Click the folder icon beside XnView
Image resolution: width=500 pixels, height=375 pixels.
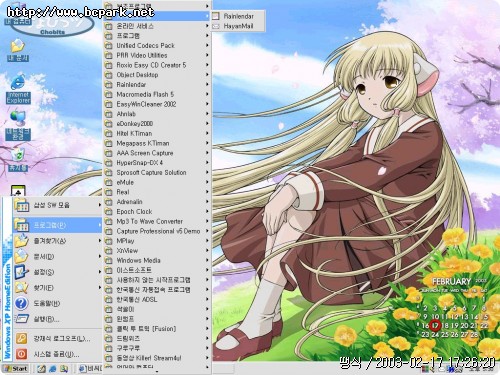[109, 251]
